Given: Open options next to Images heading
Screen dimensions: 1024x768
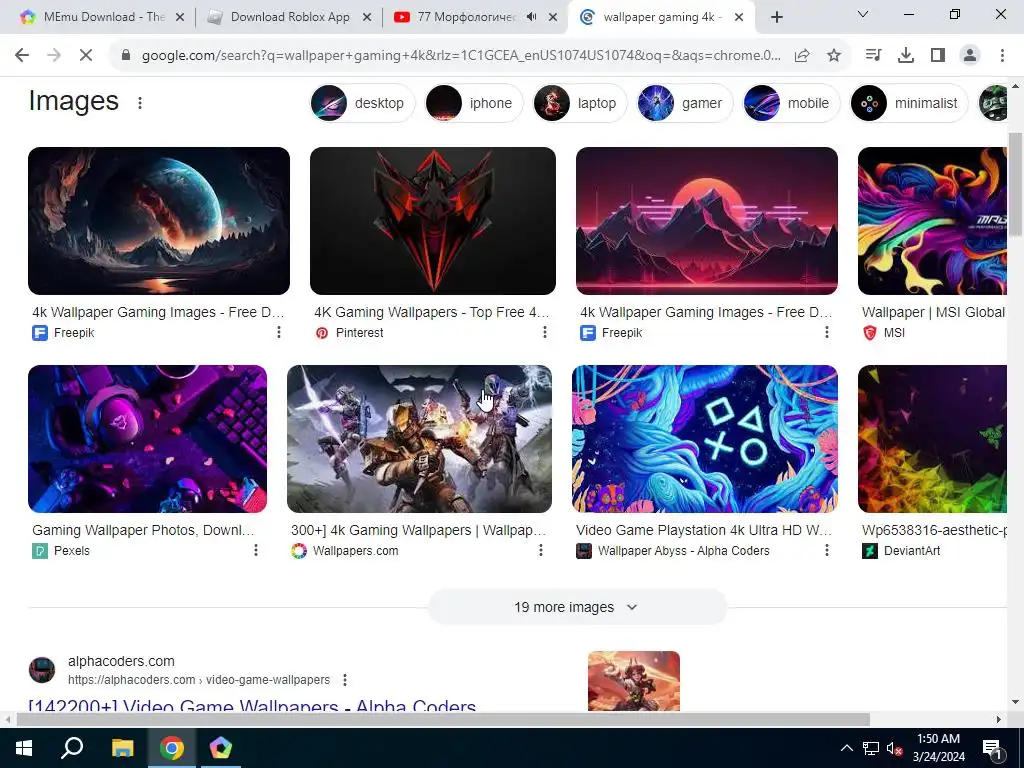Looking at the screenshot, I should (x=140, y=103).
